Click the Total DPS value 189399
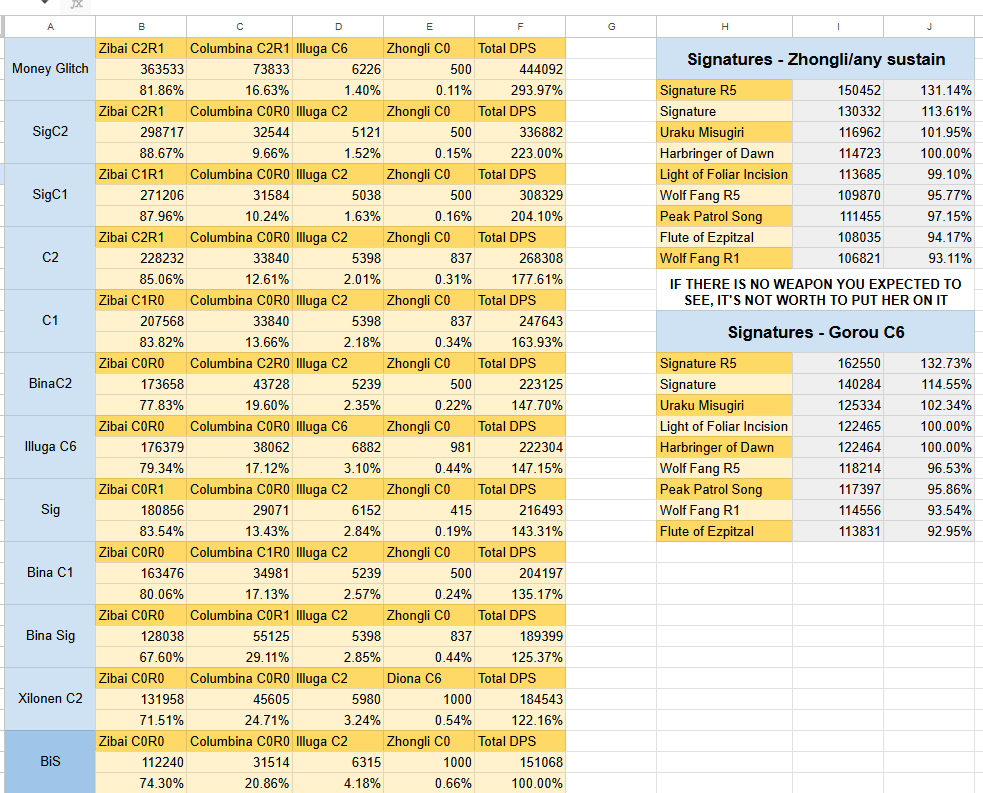The height and width of the screenshot is (793, 983). tap(520, 636)
